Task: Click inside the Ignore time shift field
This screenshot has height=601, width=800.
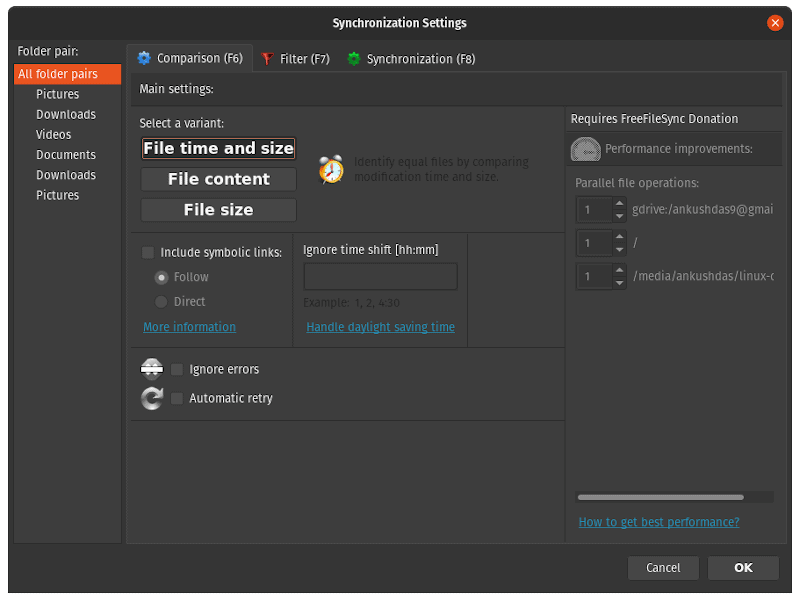Action: tap(380, 276)
